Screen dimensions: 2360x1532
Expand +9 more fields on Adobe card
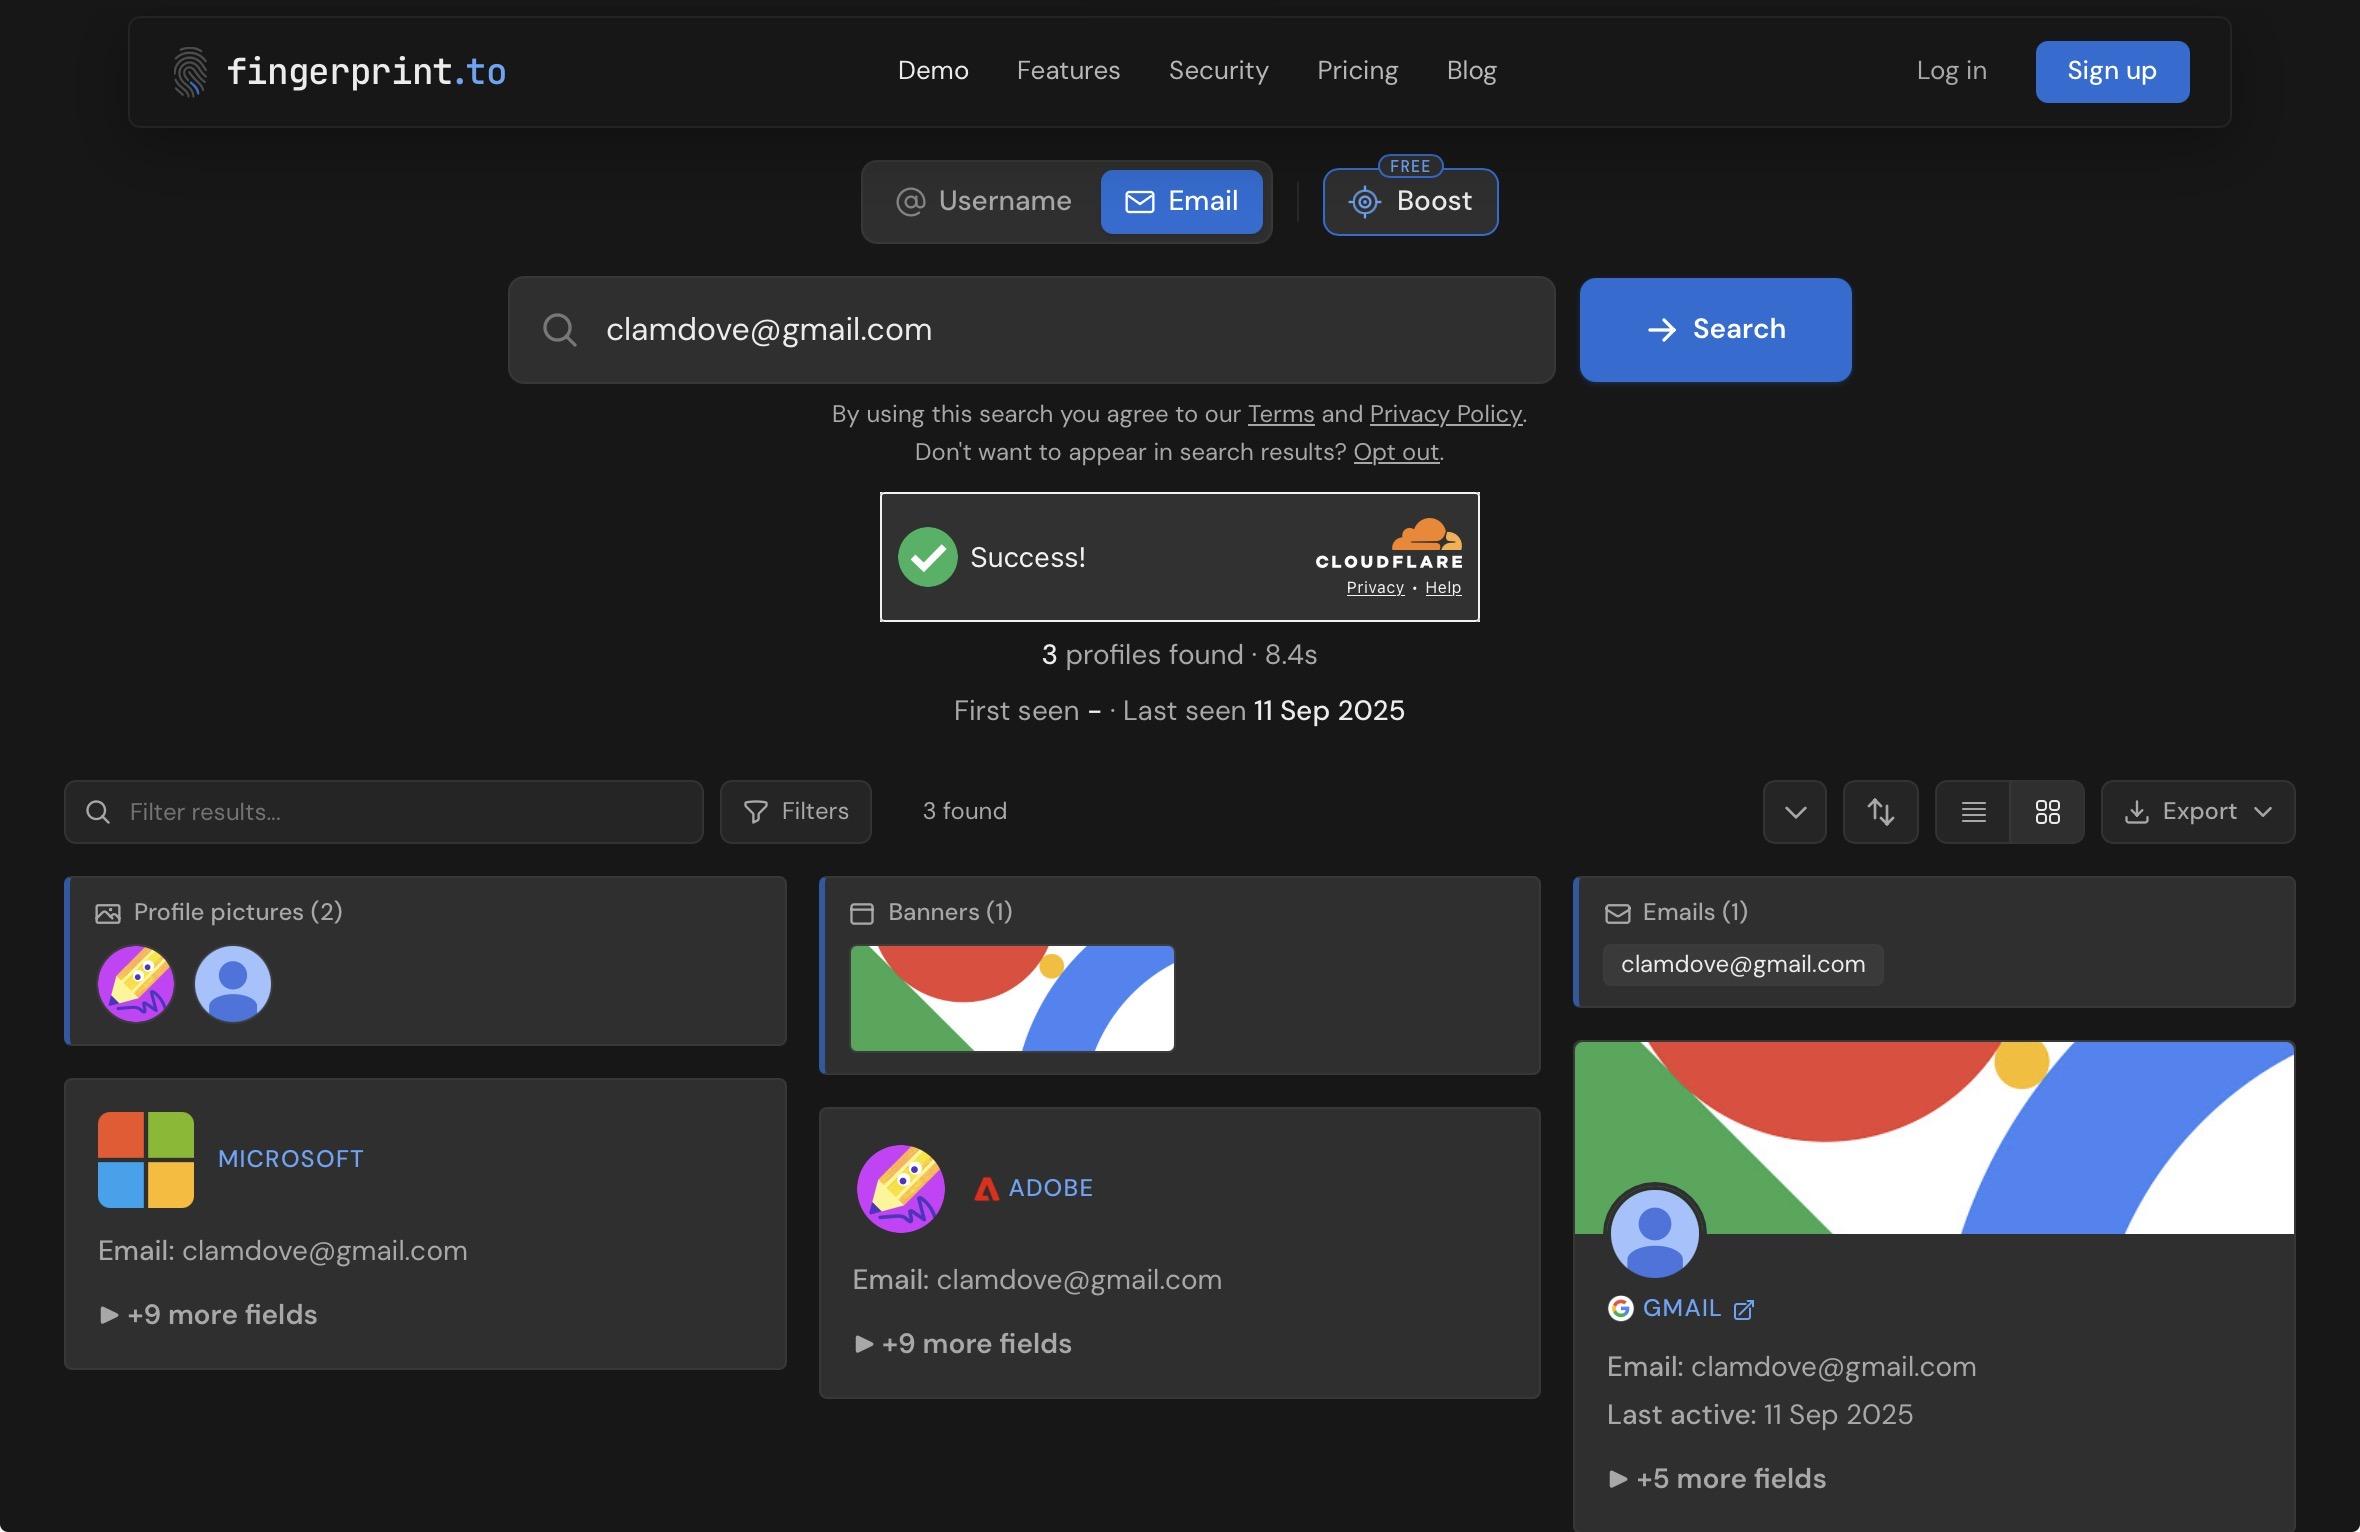click(x=963, y=1343)
